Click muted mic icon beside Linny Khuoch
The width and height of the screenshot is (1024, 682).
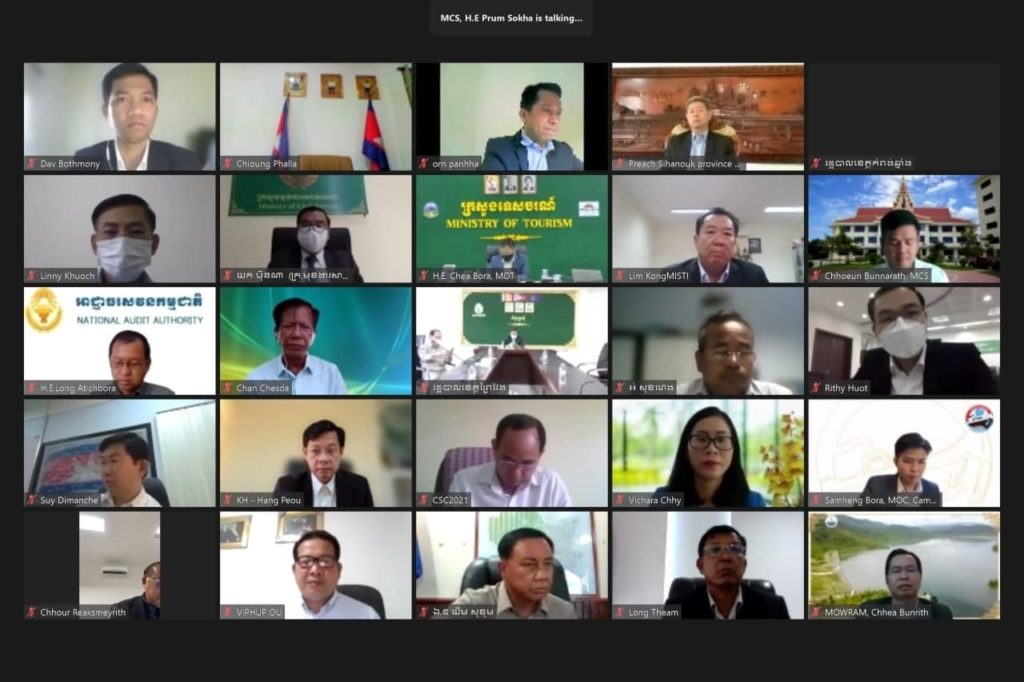31,276
